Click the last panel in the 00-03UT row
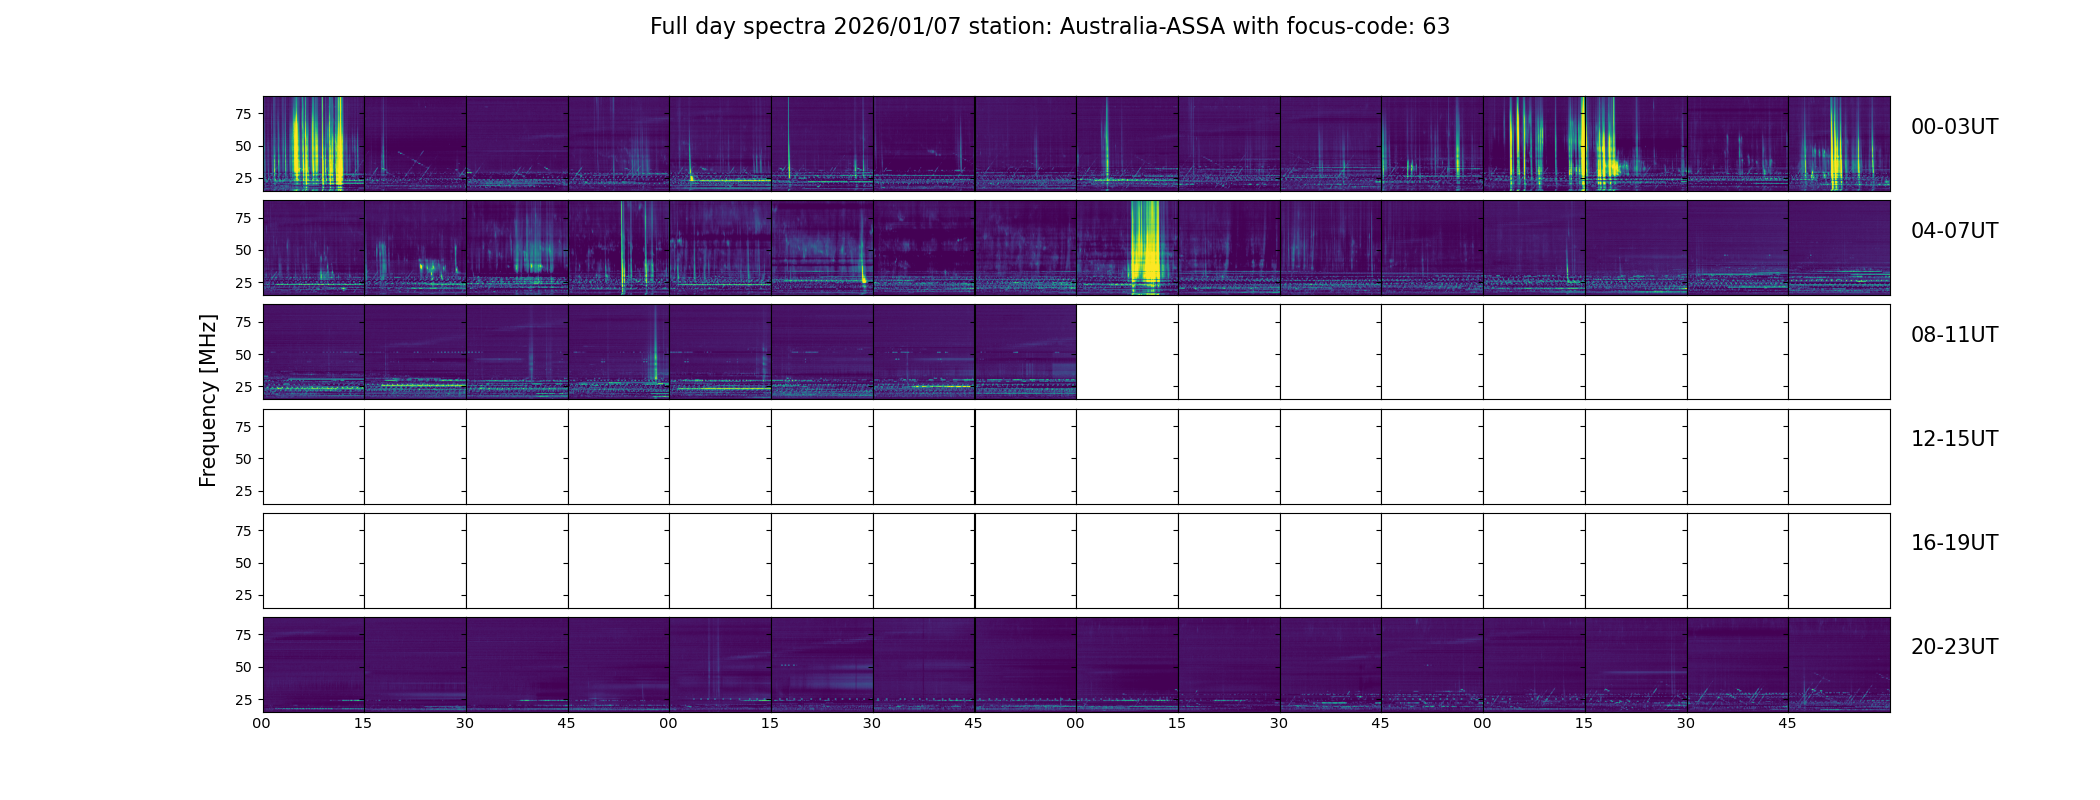Viewport: 2100px width, 800px height. [x=1839, y=143]
